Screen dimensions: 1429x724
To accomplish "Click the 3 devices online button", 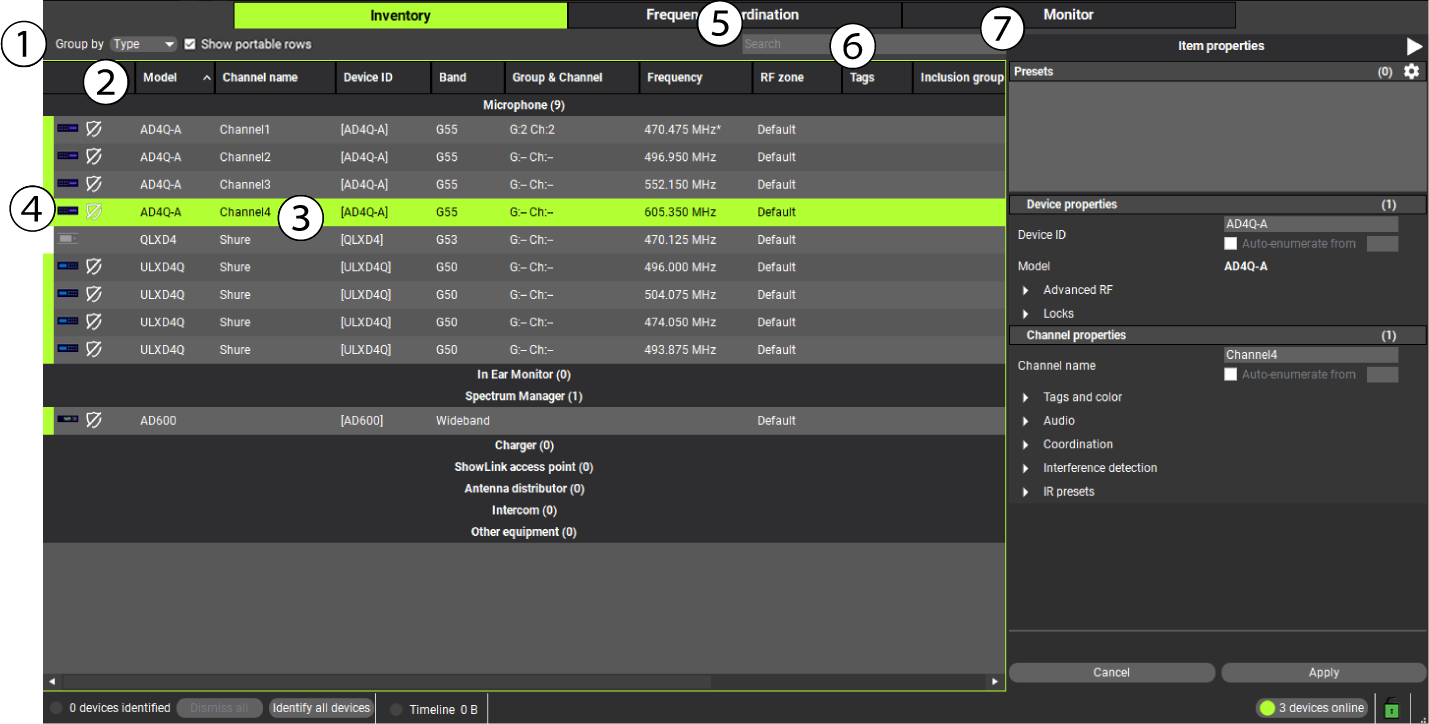I will pyautogui.click(x=1311, y=708).
